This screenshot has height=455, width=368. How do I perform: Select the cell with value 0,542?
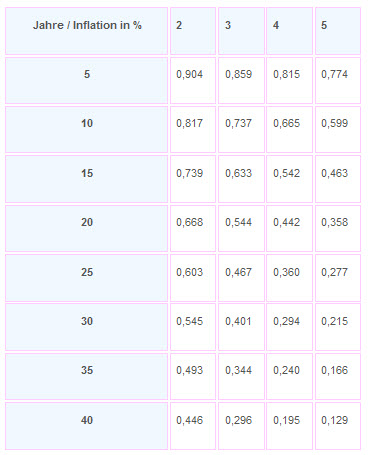pos(289,179)
